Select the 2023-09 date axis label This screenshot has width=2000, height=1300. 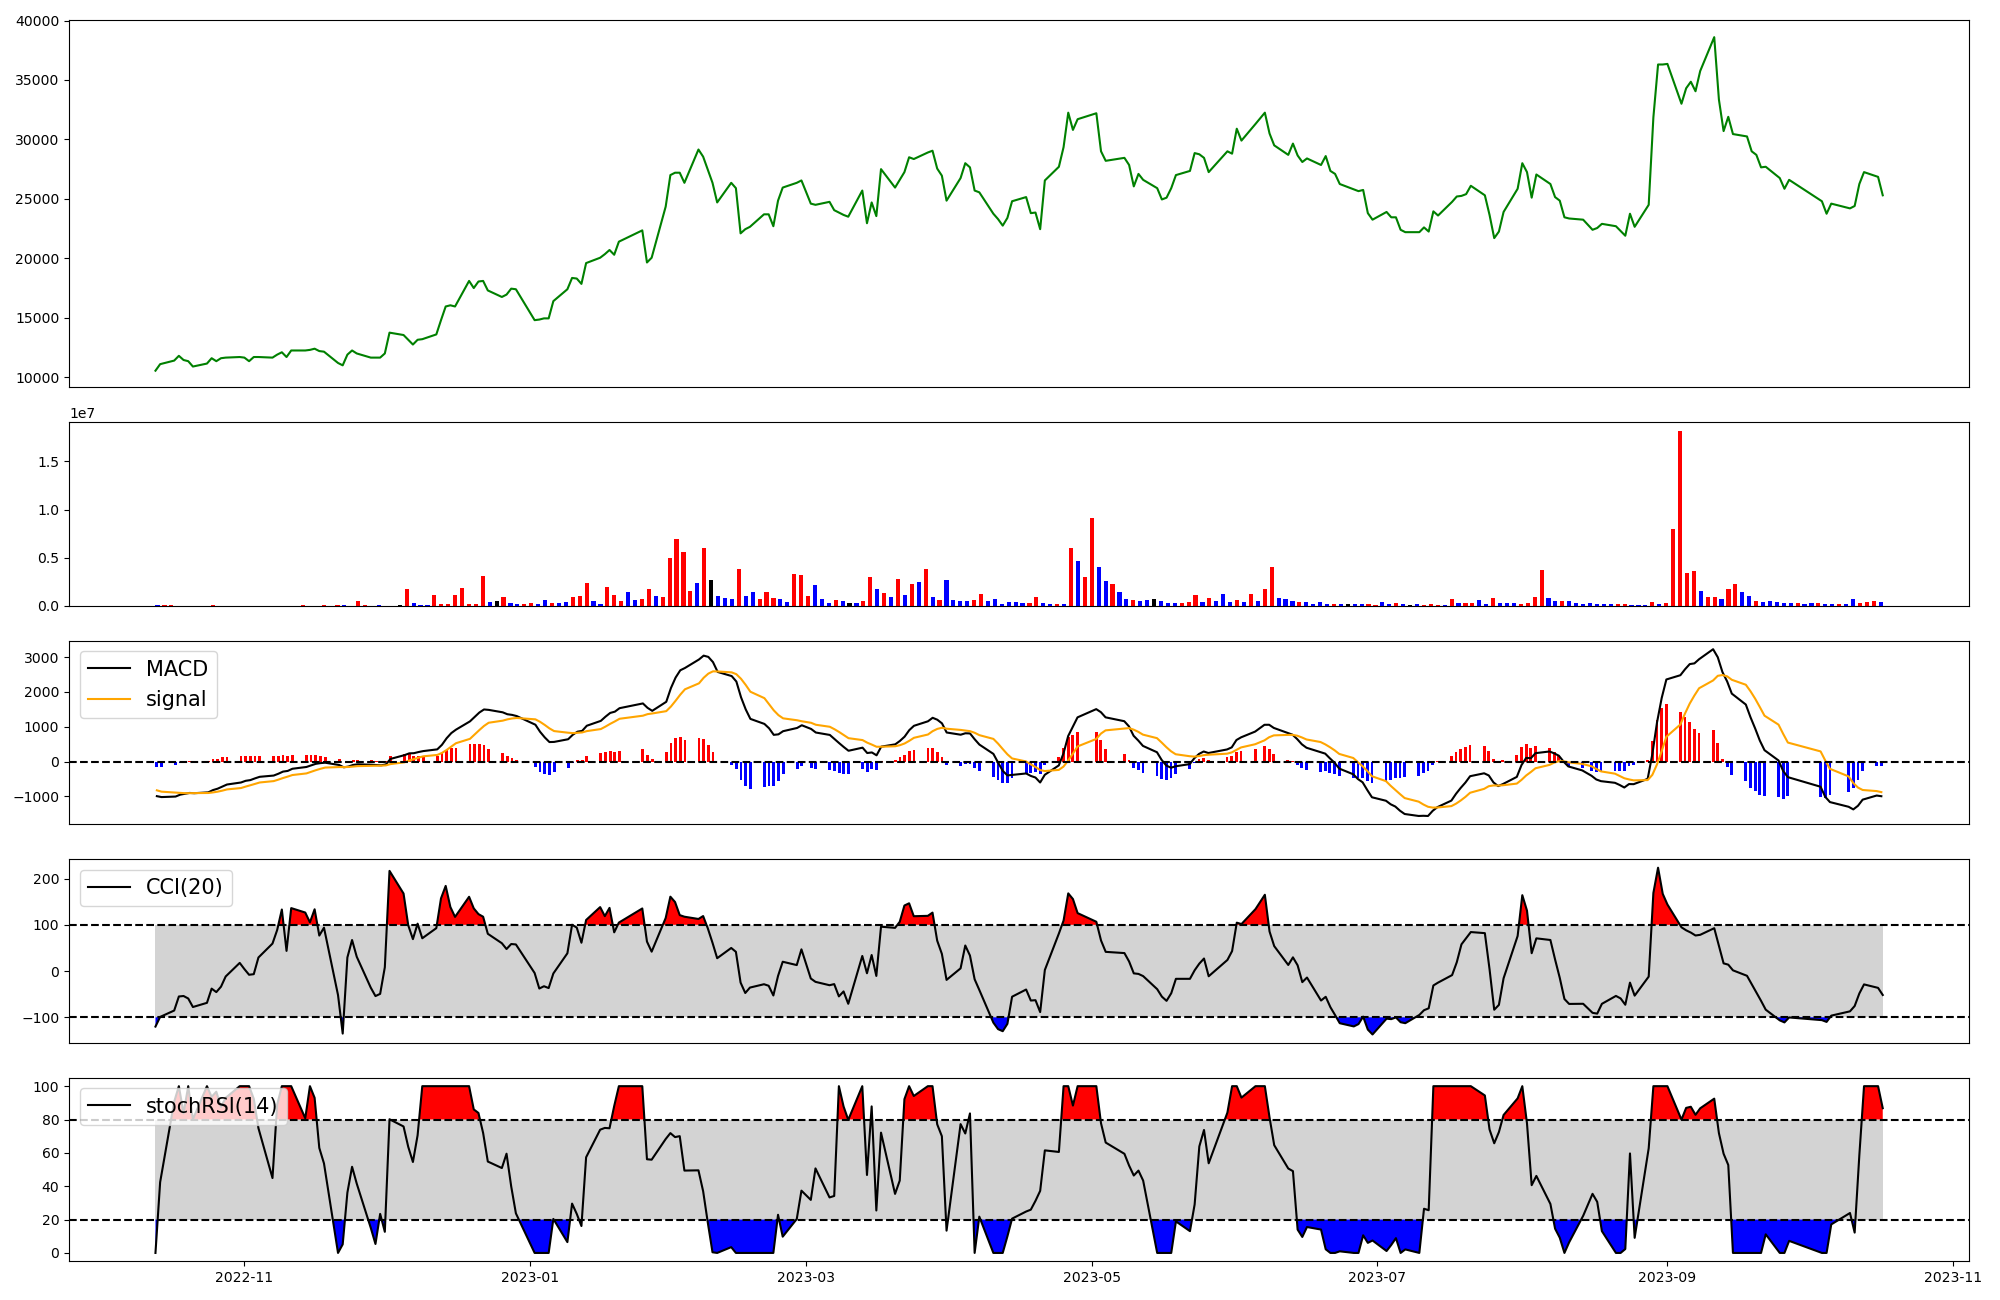point(1668,1277)
